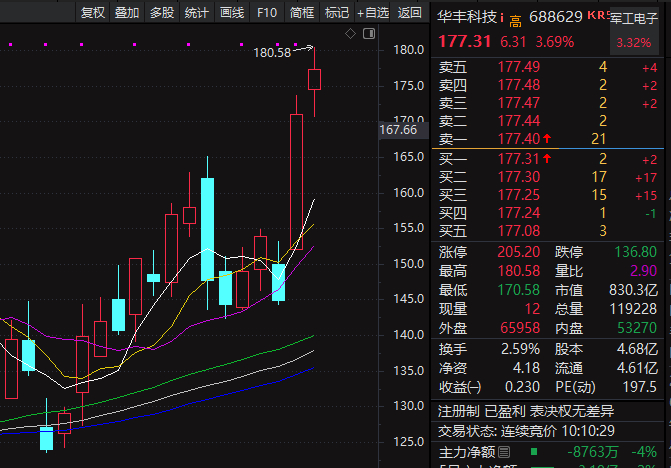Click 买三 price 177.25
Screen dimensions: 671x468
click(x=519, y=195)
